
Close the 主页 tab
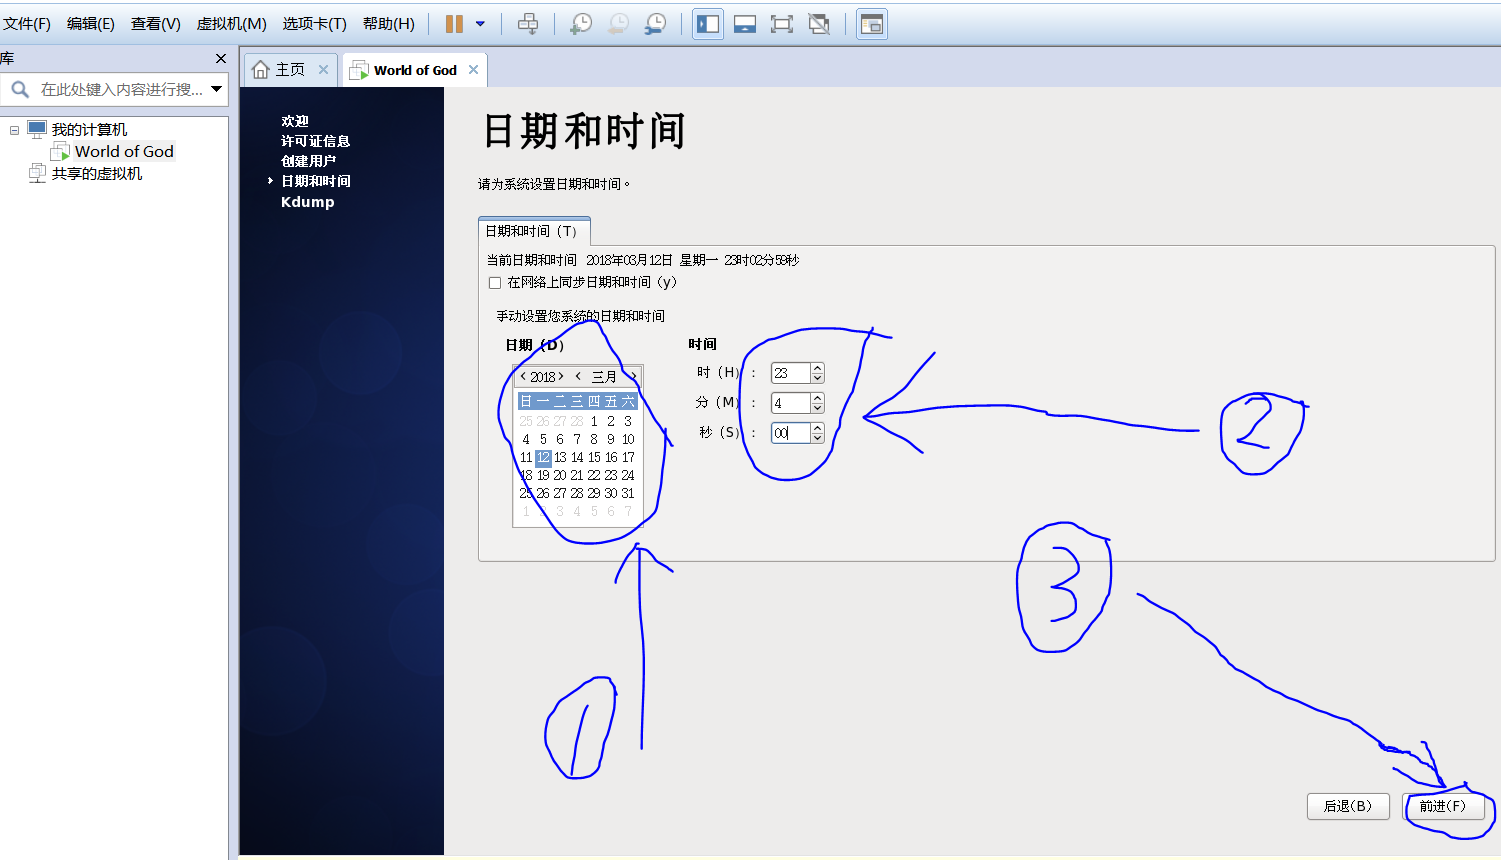(x=323, y=69)
